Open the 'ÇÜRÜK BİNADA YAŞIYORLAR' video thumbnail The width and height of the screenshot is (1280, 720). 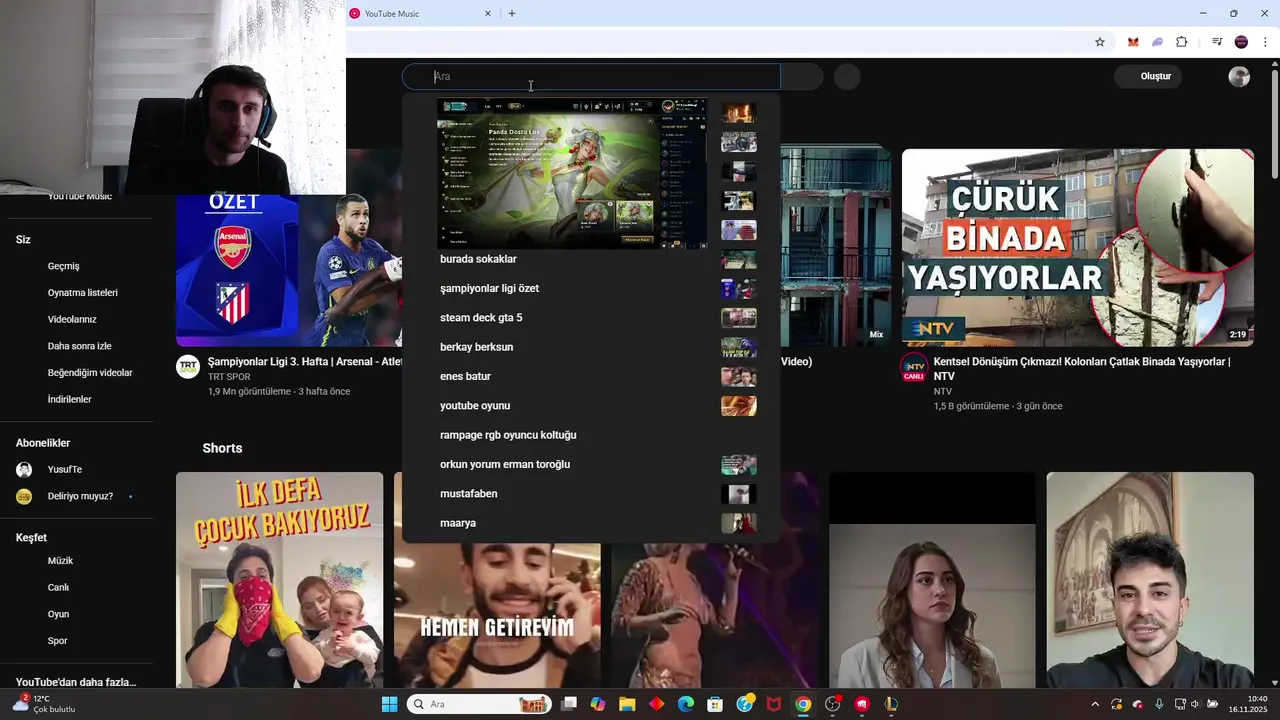(x=1078, y=248)
